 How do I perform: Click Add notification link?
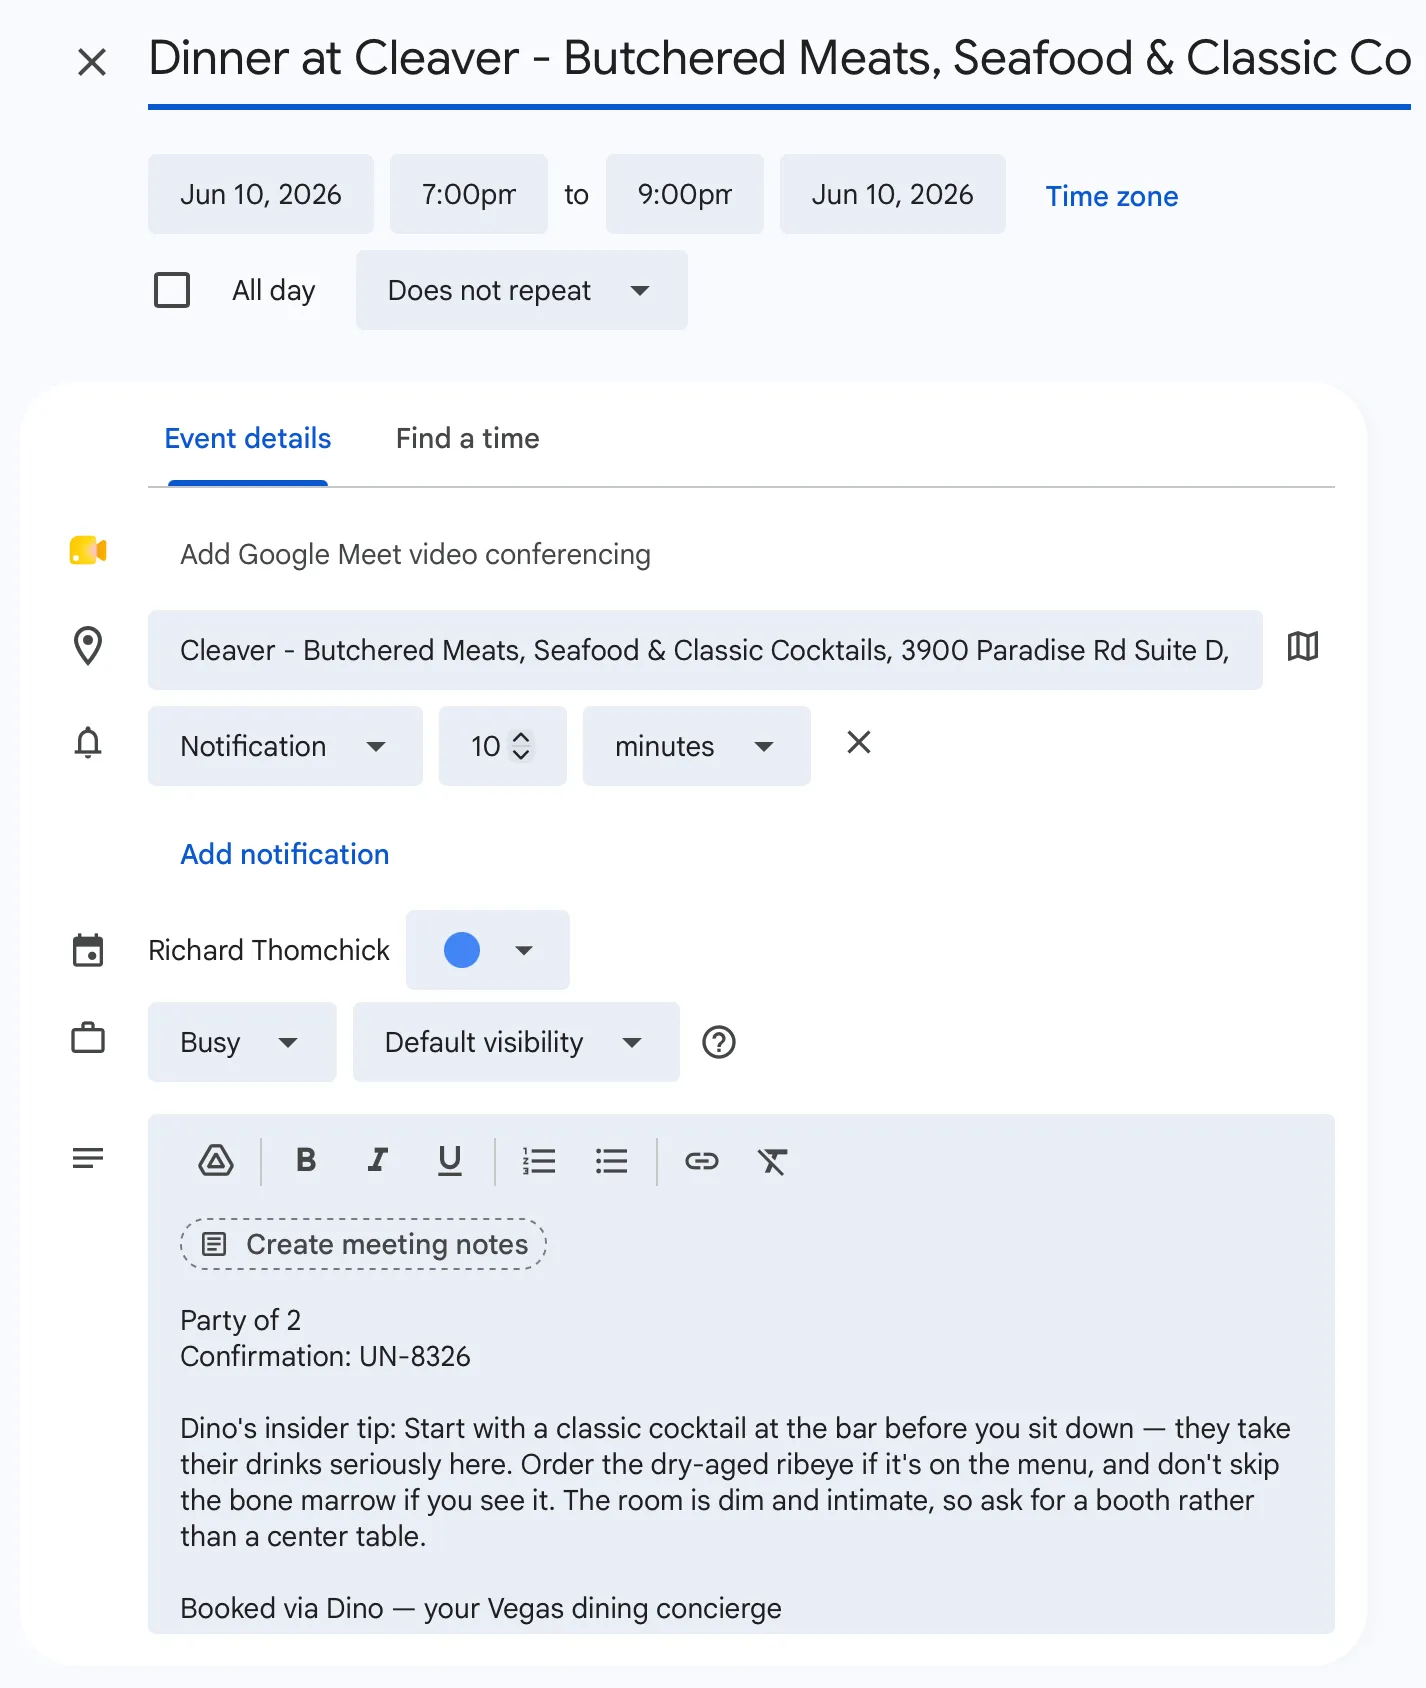(285, 854)
